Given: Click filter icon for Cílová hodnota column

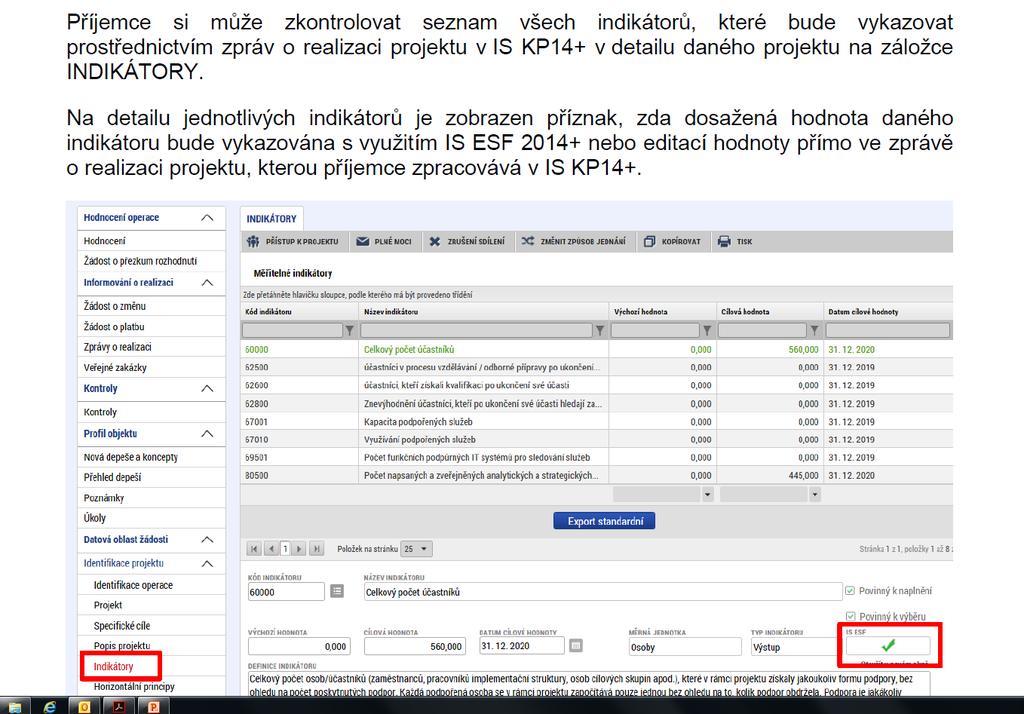Looking at the screenshot, I should [814, 331].
